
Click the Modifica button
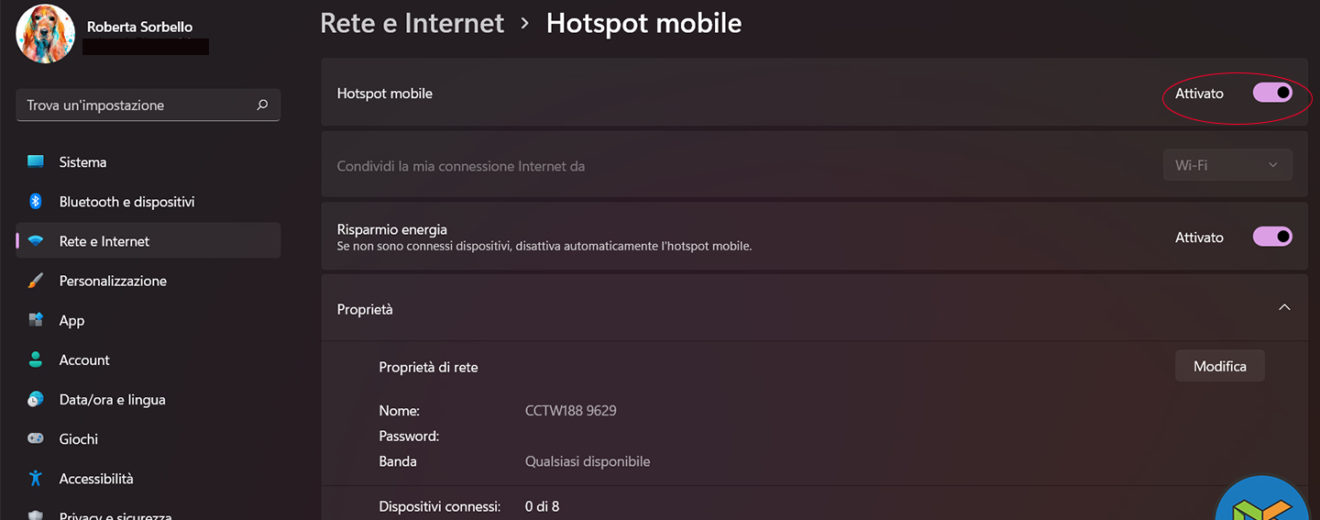[1219, 366]
